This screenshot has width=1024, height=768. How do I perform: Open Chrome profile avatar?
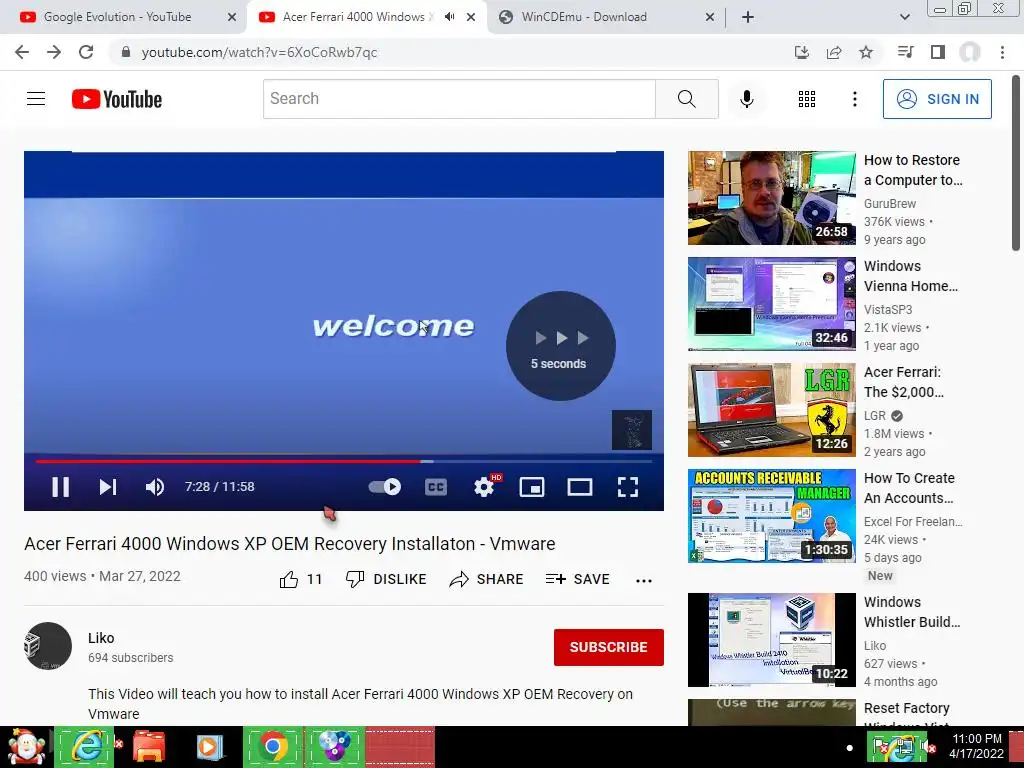970,52
